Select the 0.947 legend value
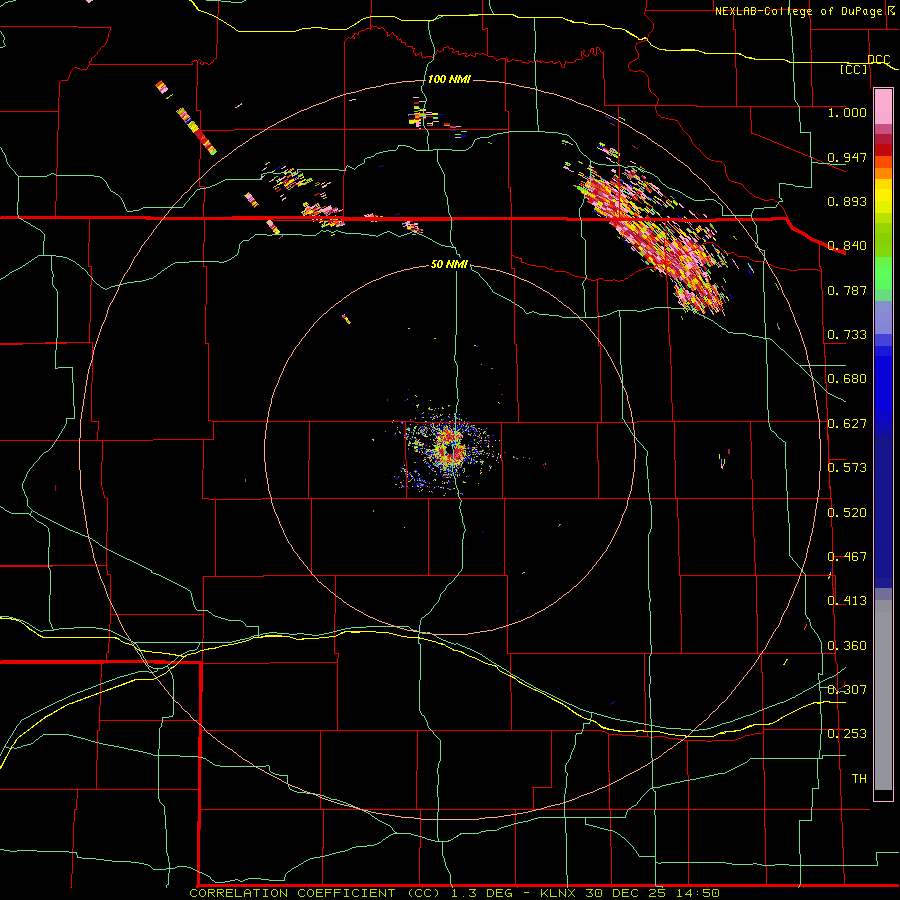Image resolution: width=900 pixels, height=900 pixels. click(x=847, y=157)
